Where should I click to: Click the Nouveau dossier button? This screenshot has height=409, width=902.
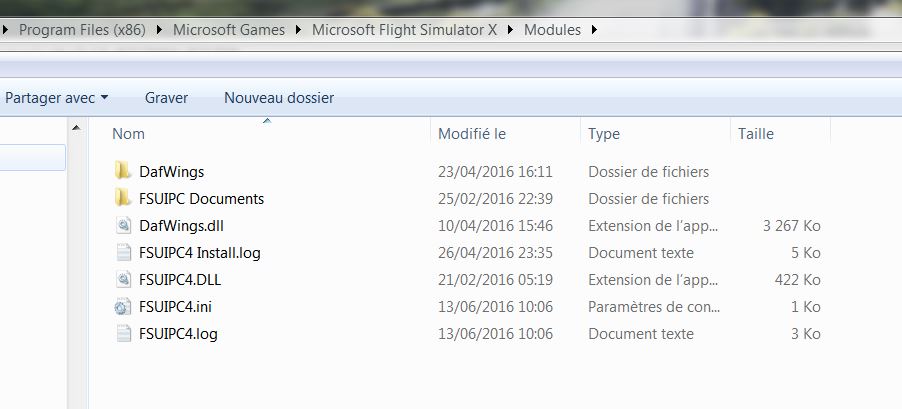click(x=279, y=98)
